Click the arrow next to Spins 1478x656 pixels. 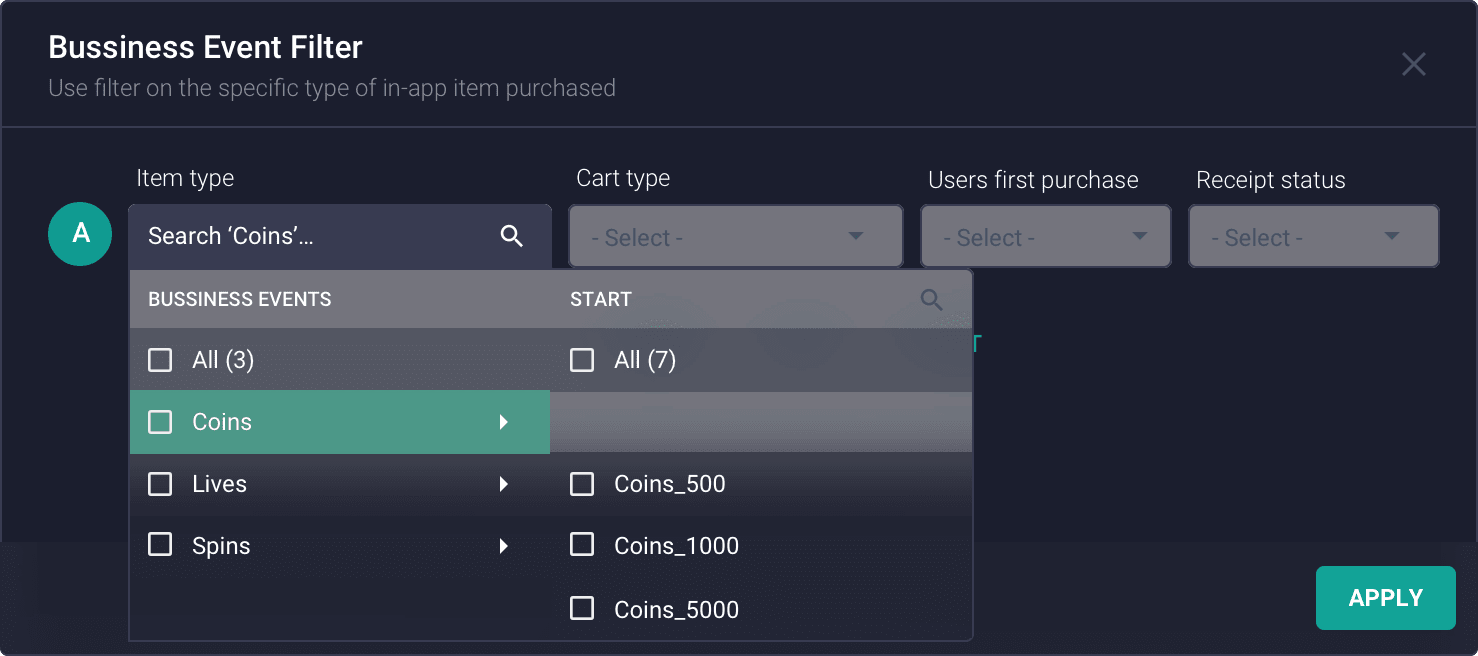504,545
